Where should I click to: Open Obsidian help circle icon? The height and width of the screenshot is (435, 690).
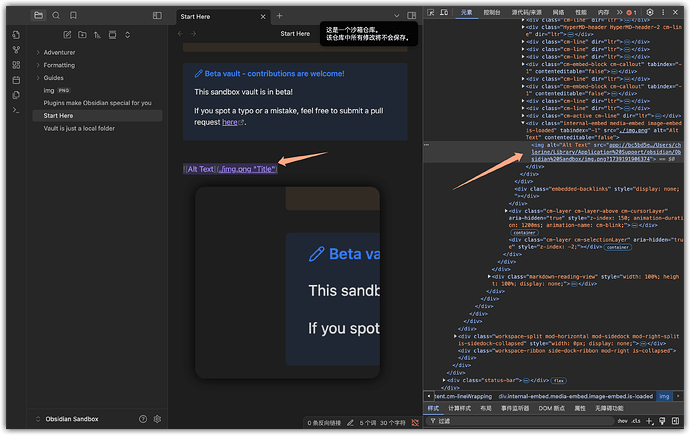tap(143, 419)
